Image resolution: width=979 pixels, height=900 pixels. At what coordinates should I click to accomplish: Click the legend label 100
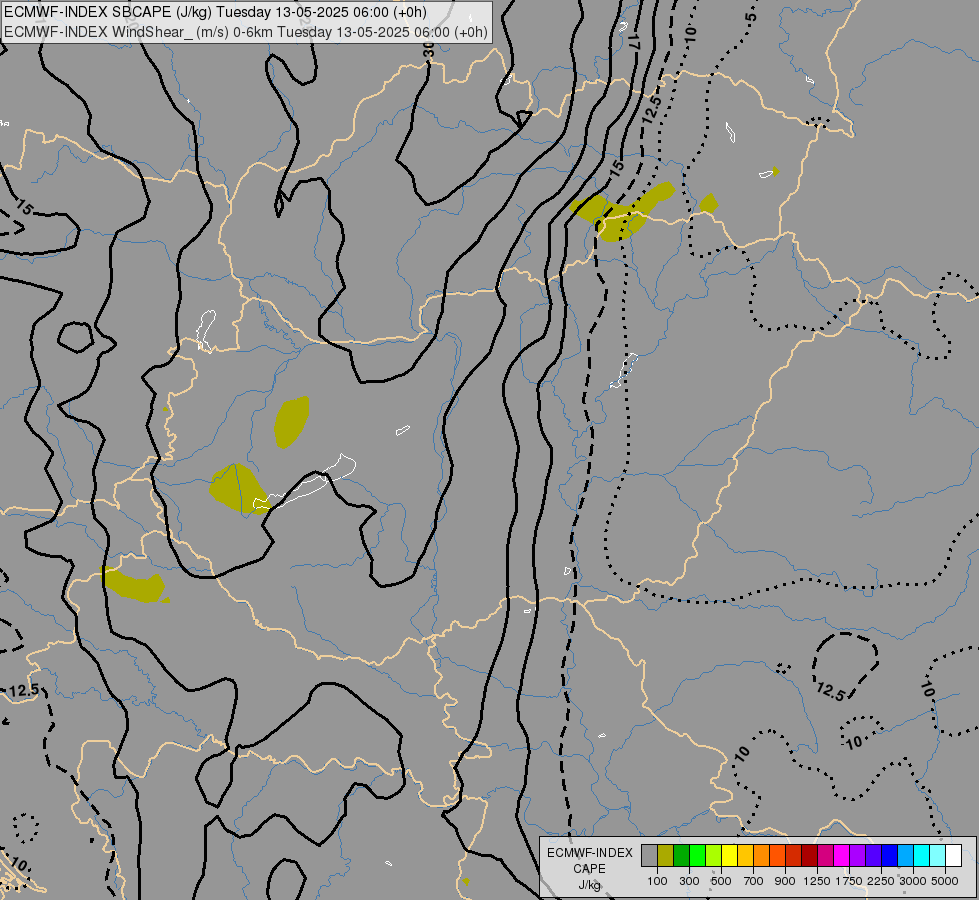[x=657, y=881]
